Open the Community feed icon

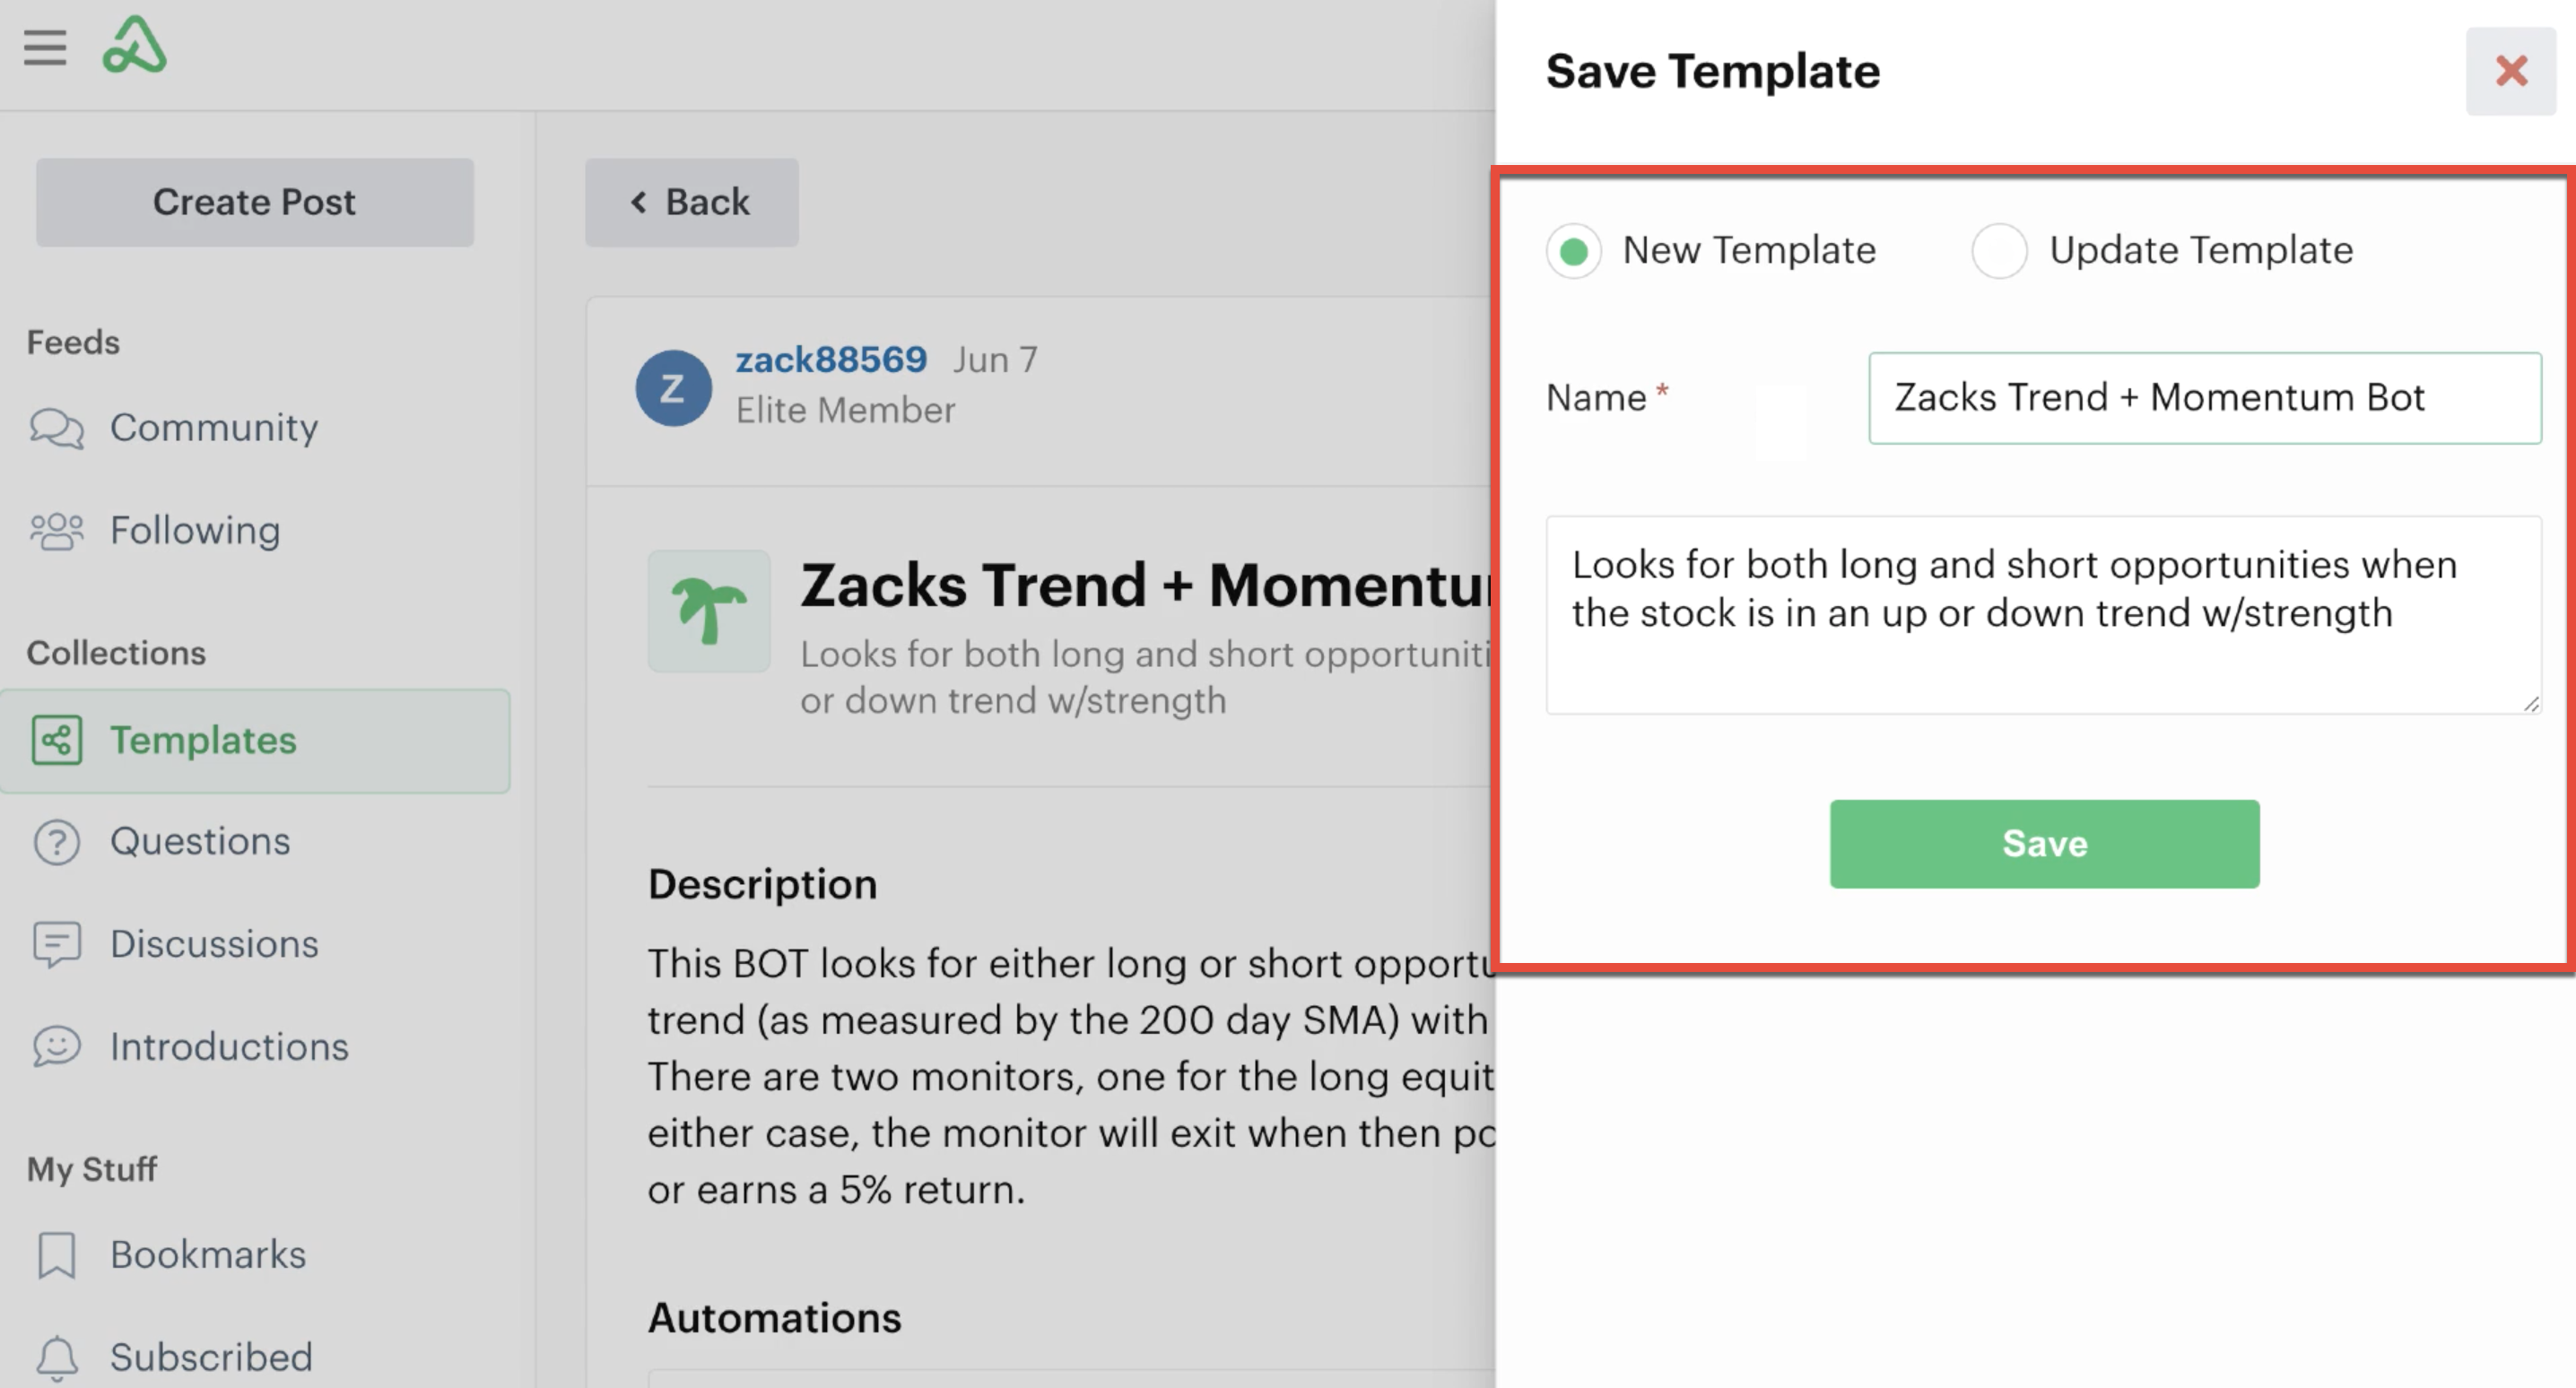(56, 428)
